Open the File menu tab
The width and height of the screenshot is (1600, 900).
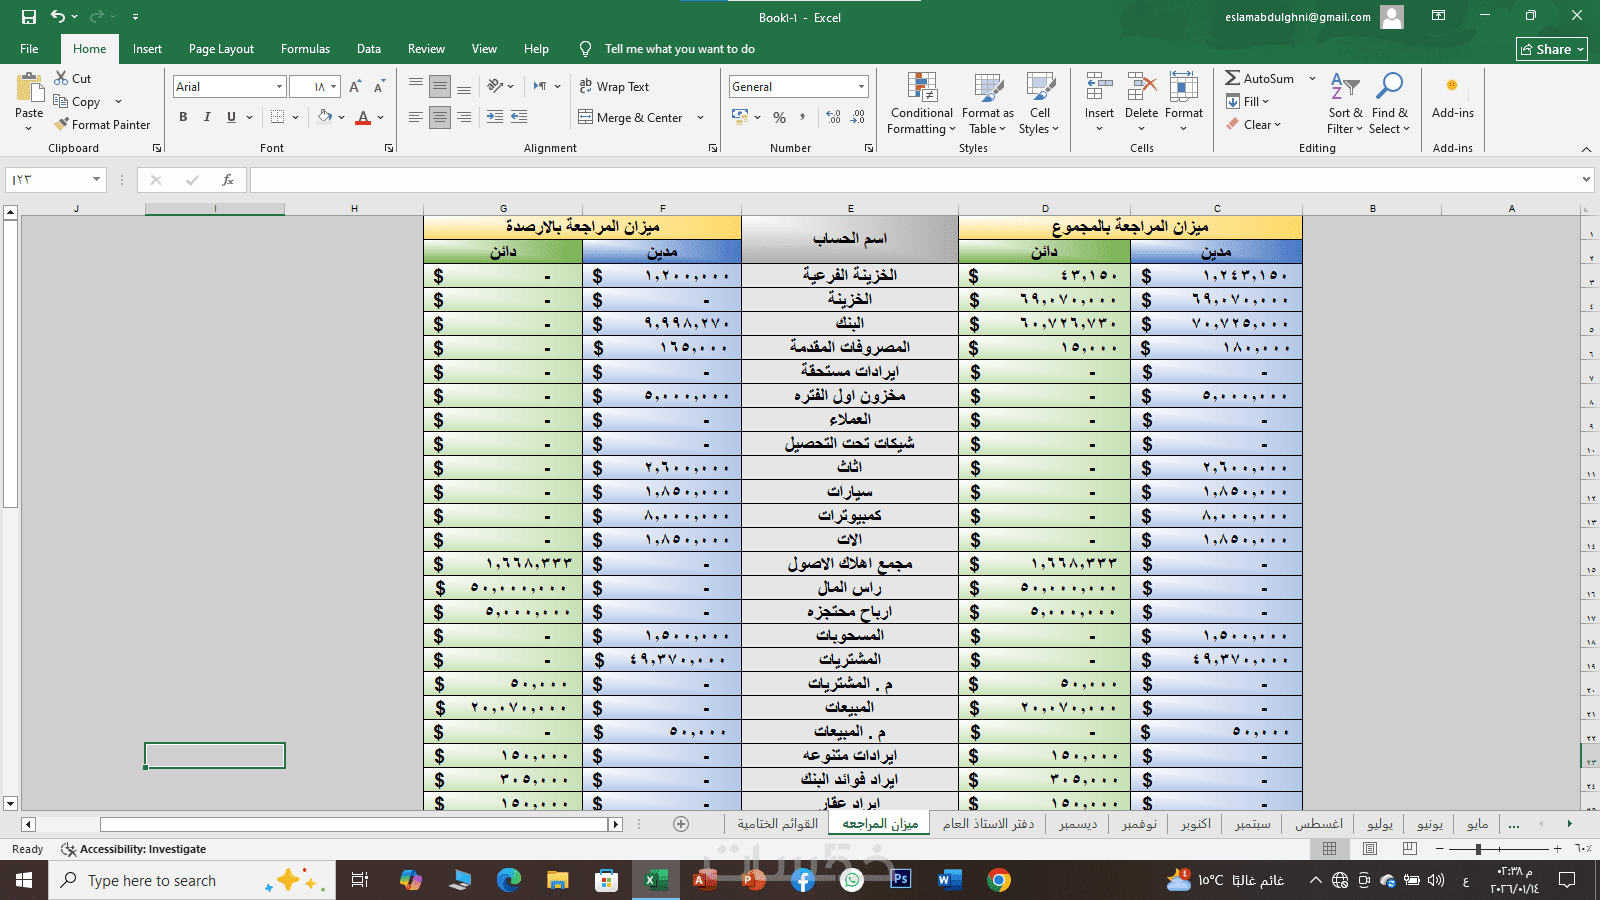pyautogui.click(x=29, y=49)
